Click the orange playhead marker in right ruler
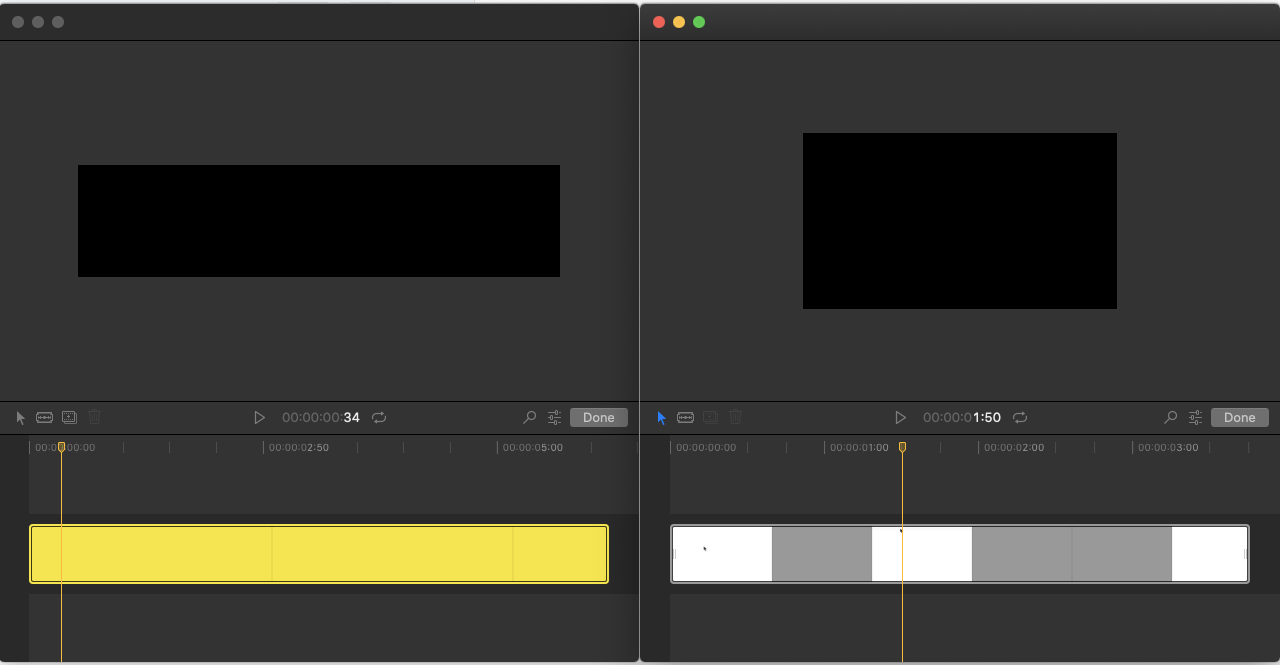 tap(902, 447)
